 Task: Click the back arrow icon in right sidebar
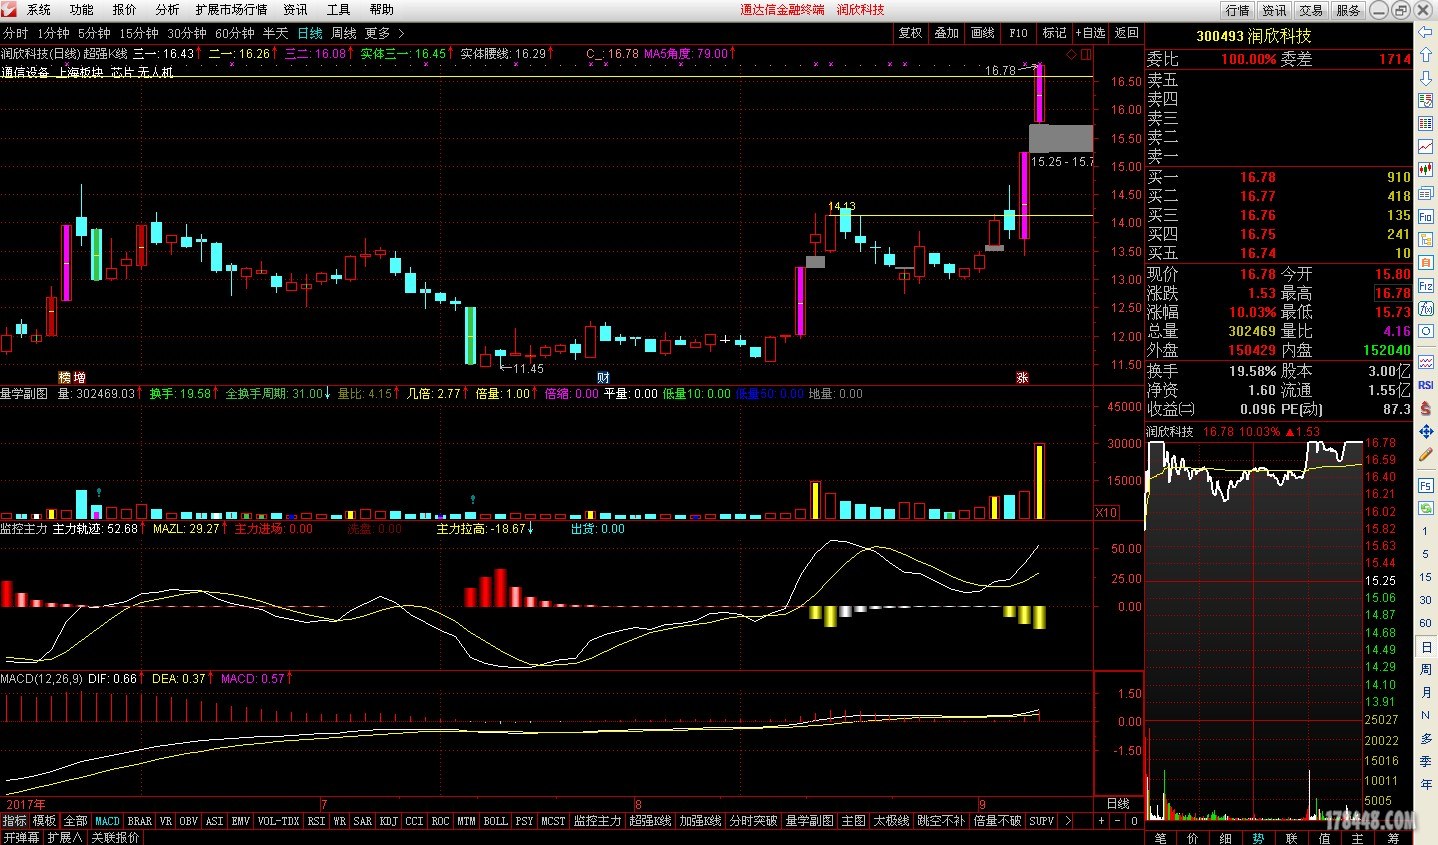pos(1425,33)
